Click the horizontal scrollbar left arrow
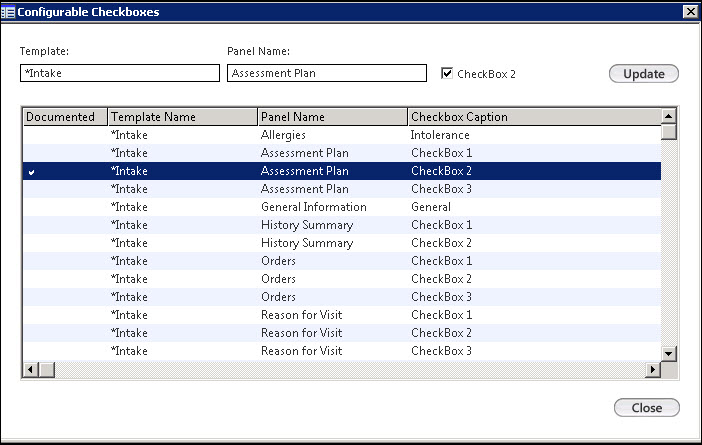The width and height of the screenshot is (702, 445). 30,370
